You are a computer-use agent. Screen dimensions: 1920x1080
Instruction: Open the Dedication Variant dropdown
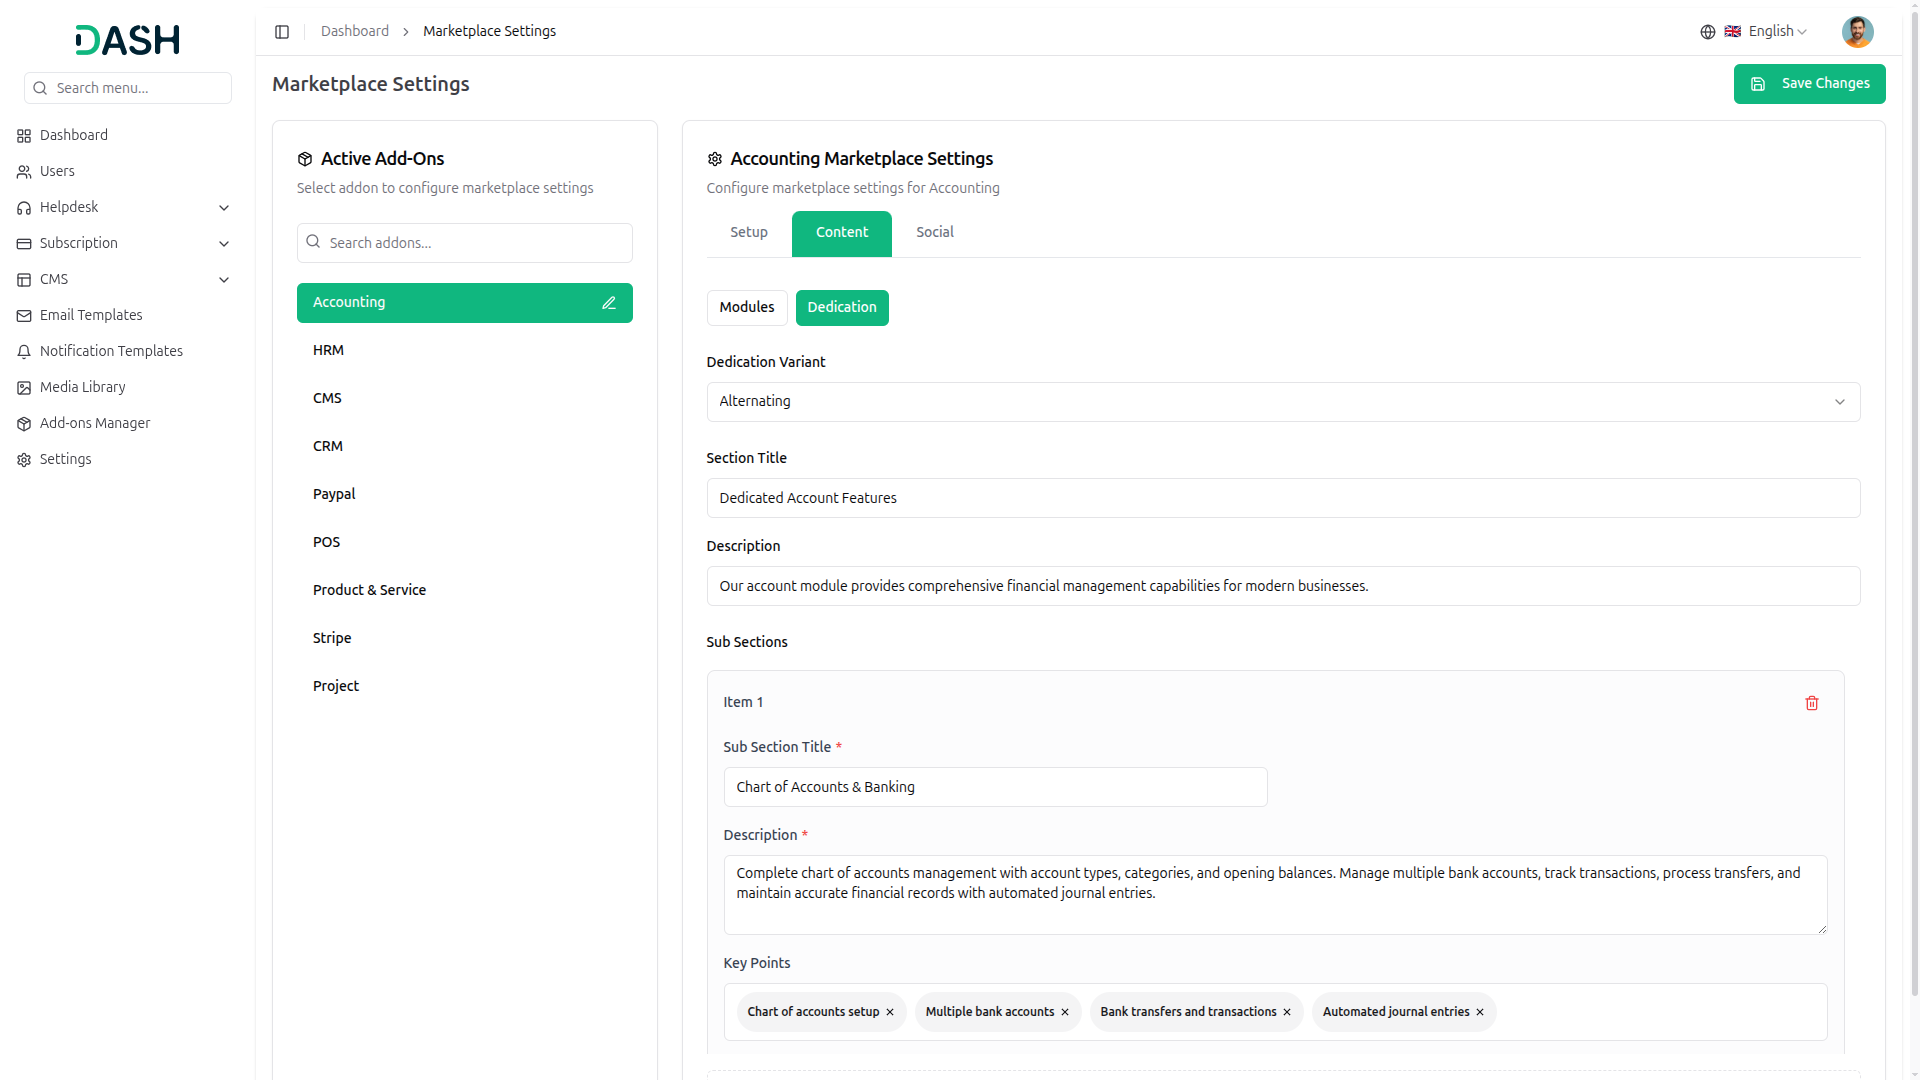1283,402
